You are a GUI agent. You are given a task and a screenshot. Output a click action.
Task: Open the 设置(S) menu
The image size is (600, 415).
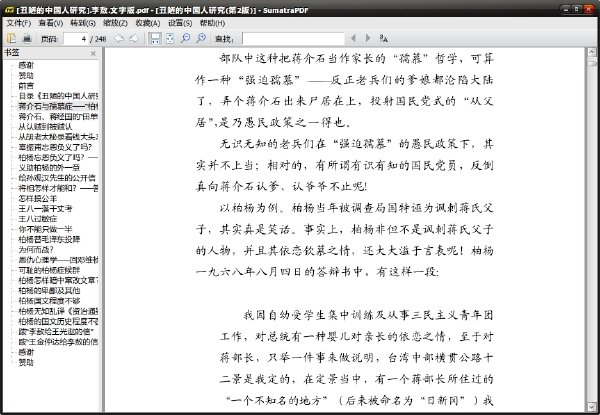click(x=180, y=23)
